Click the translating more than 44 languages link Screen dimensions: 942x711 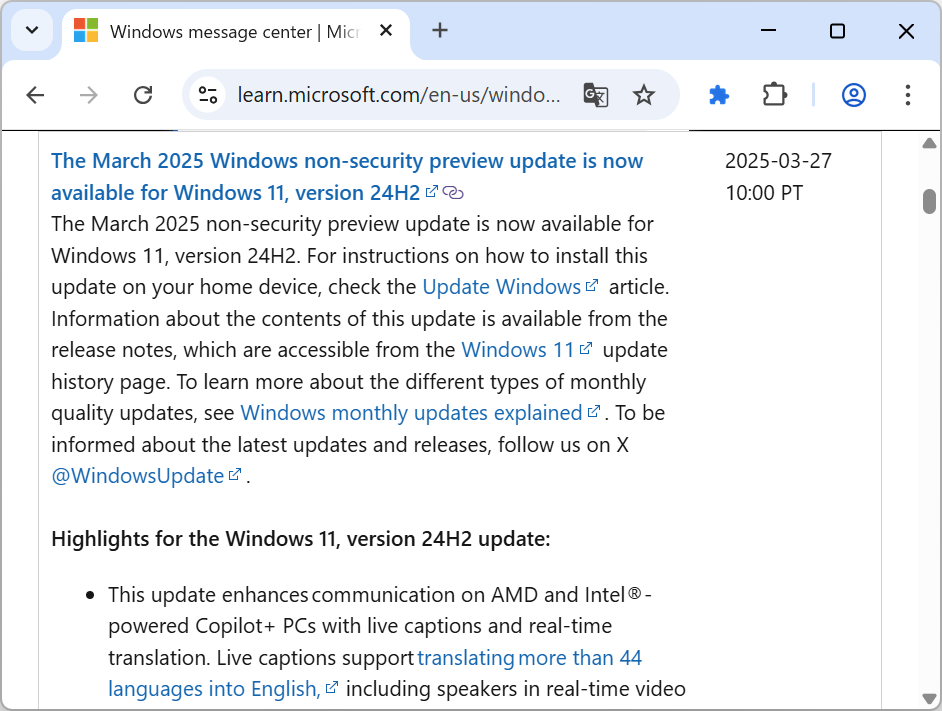click(529, 658)
